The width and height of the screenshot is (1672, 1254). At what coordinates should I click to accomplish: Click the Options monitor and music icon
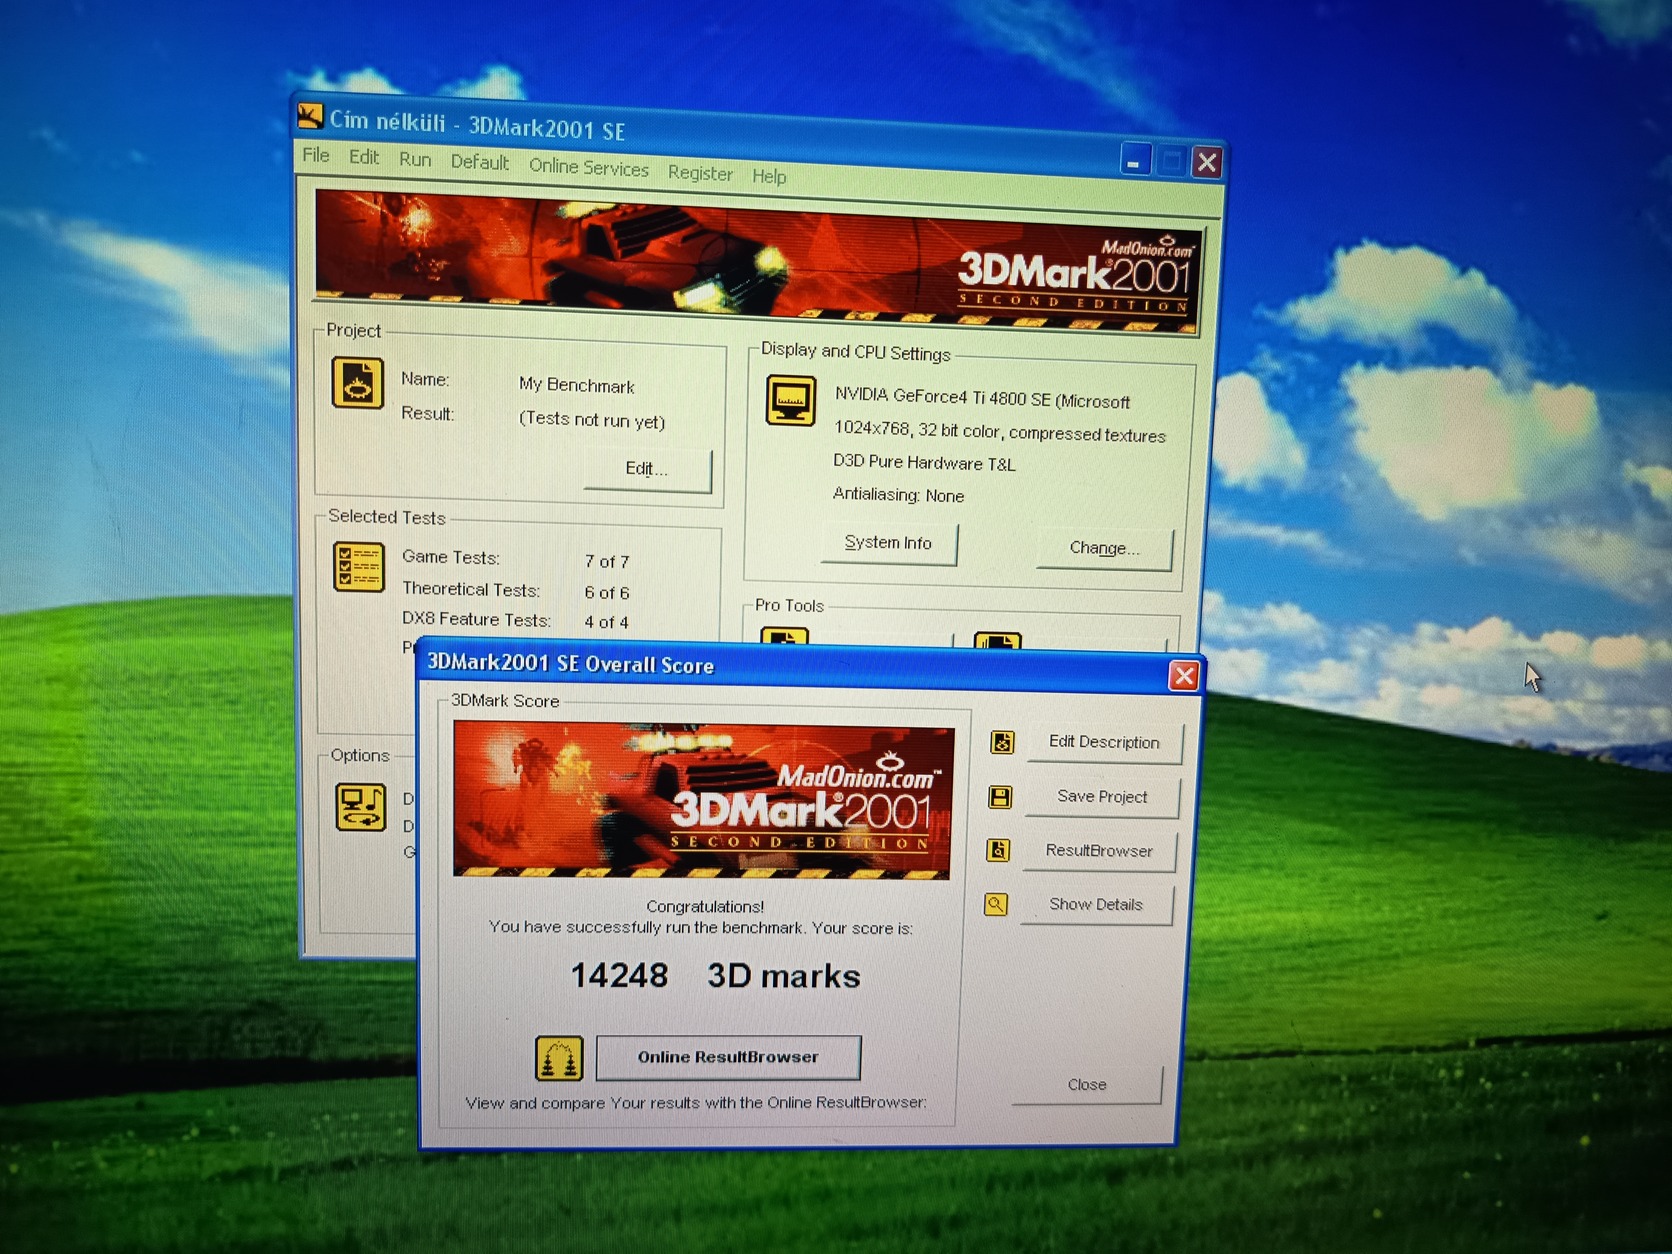(361, 807)
